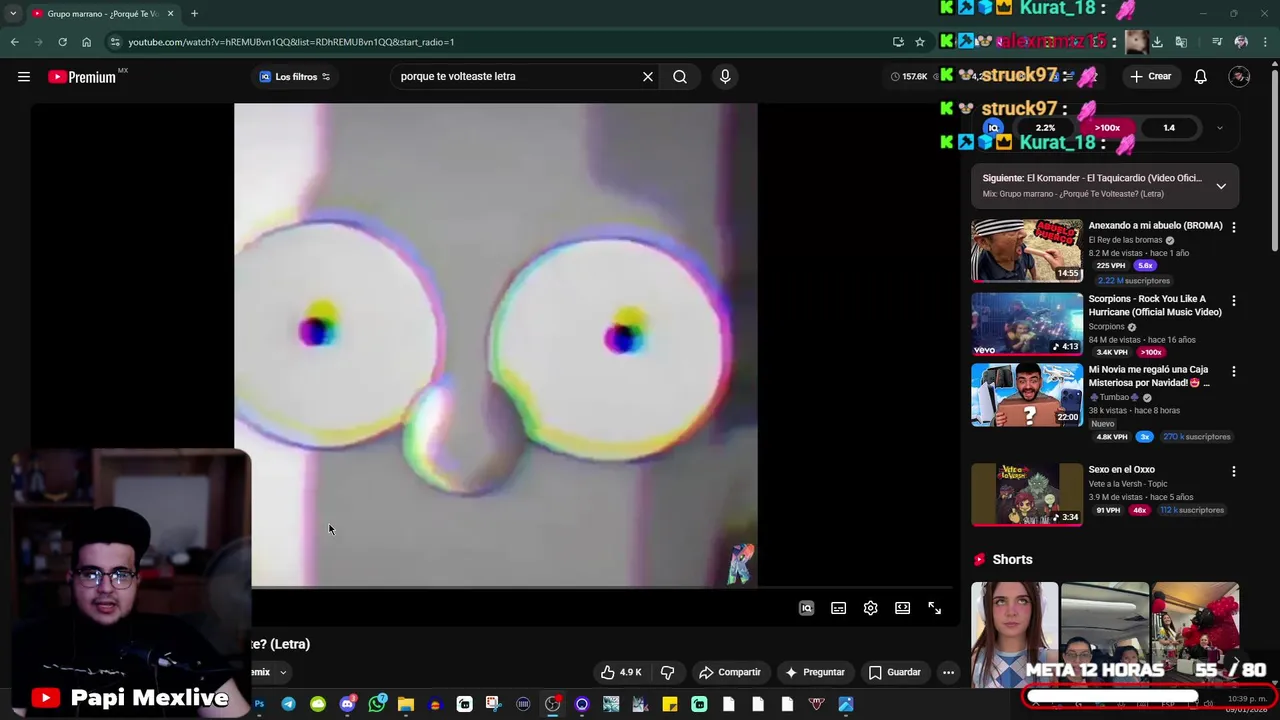Dislike the video

(x=667, y=672)
